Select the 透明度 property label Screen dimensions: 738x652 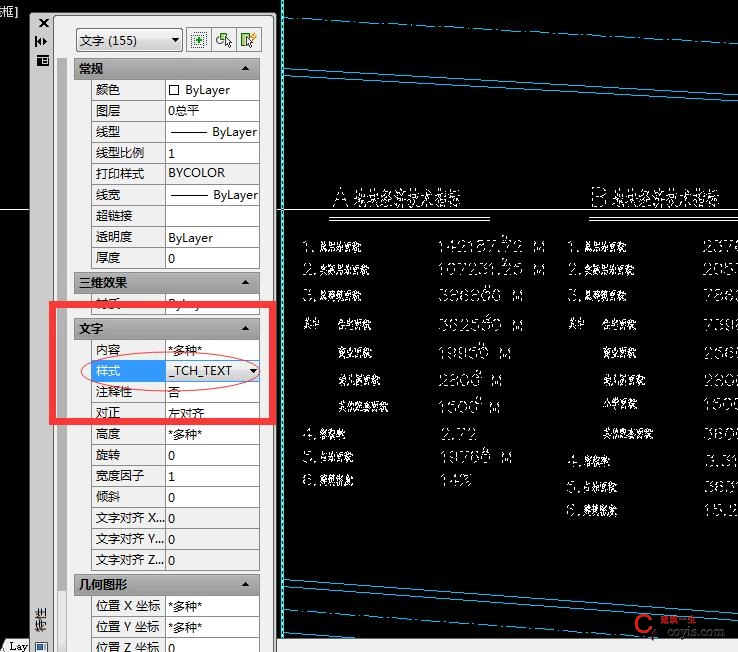point(128,237)
